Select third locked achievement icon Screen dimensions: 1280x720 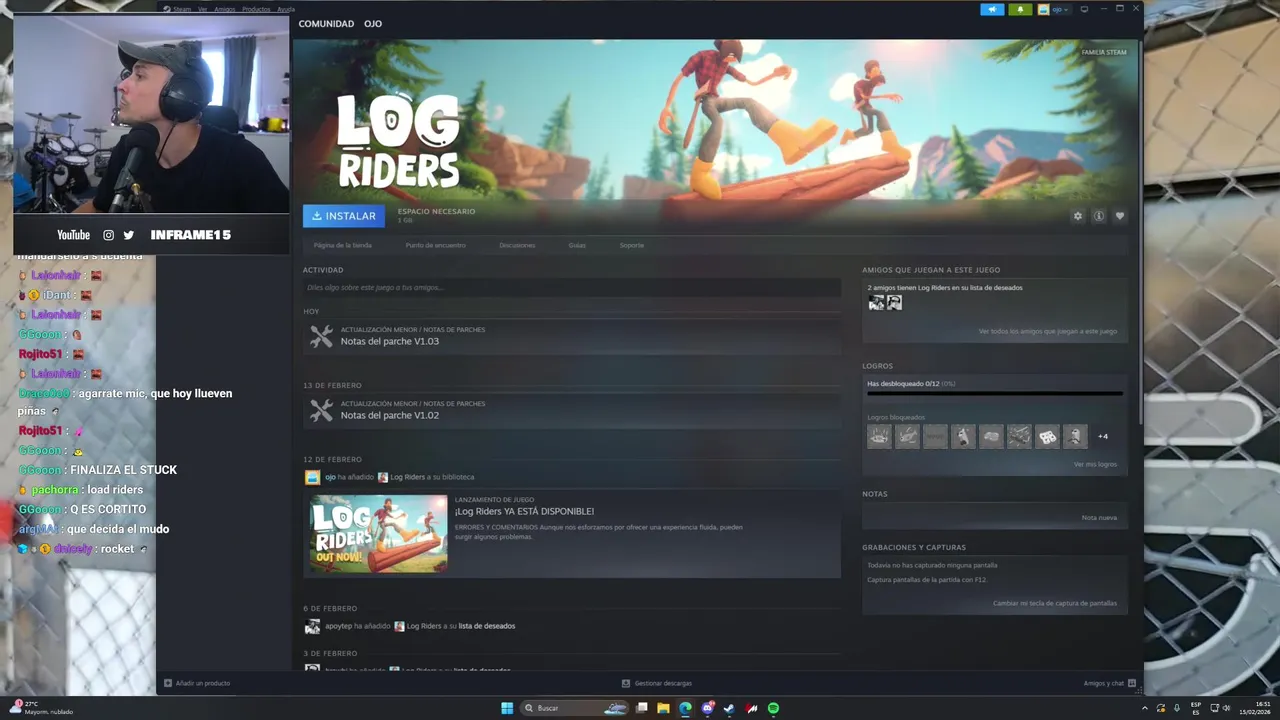[x=935, y=436]
